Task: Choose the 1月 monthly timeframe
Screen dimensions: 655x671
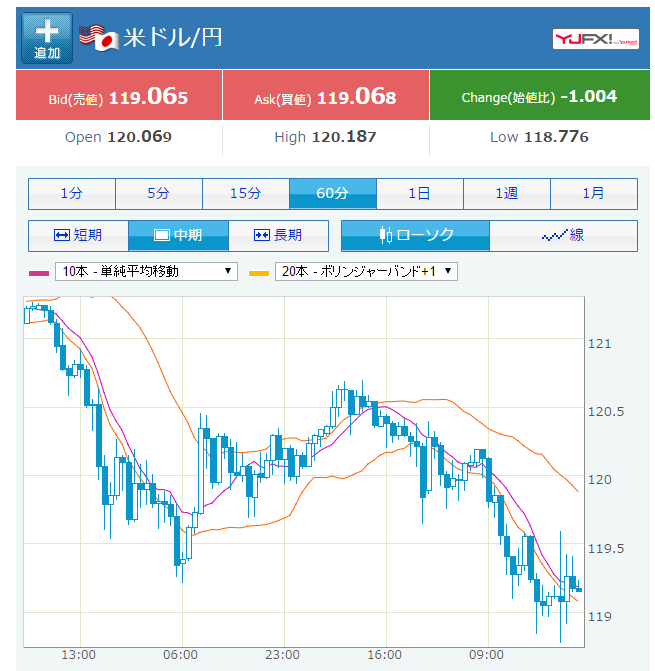Action: [594, 193]
